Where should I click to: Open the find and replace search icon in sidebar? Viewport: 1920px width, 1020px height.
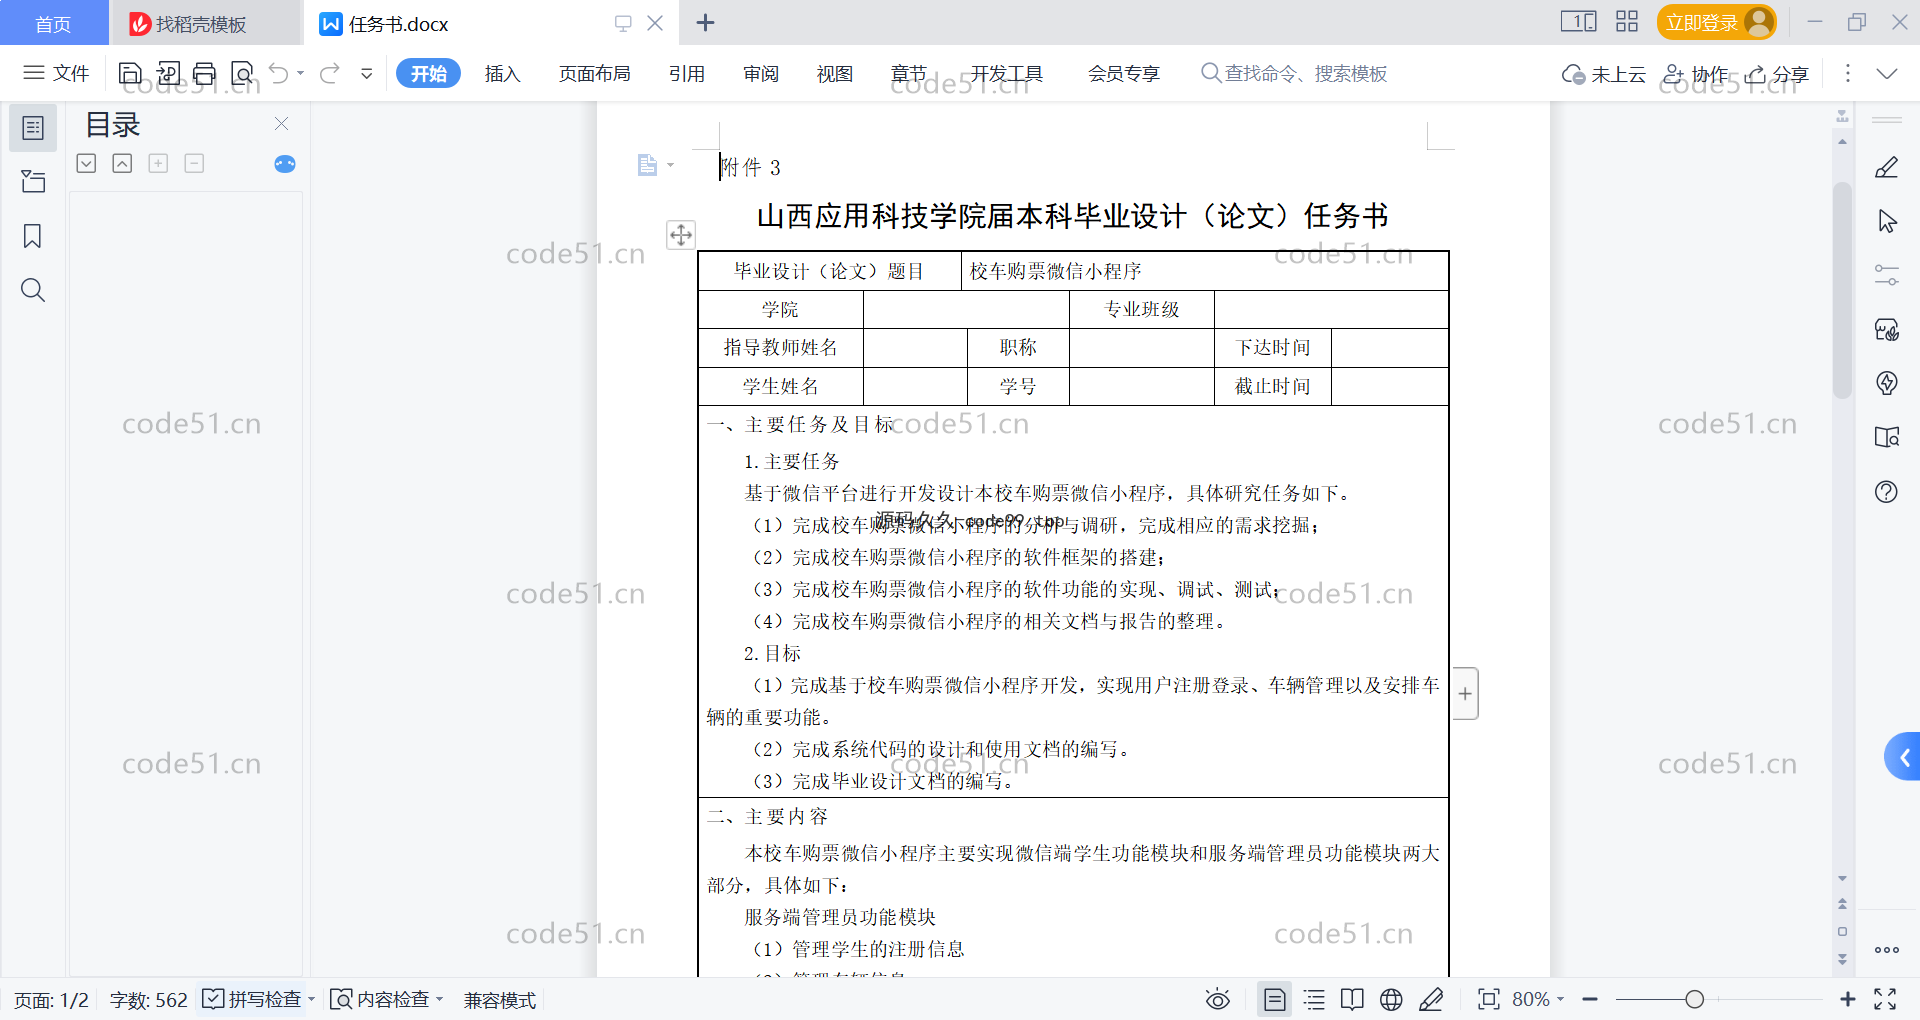point(33,290)
